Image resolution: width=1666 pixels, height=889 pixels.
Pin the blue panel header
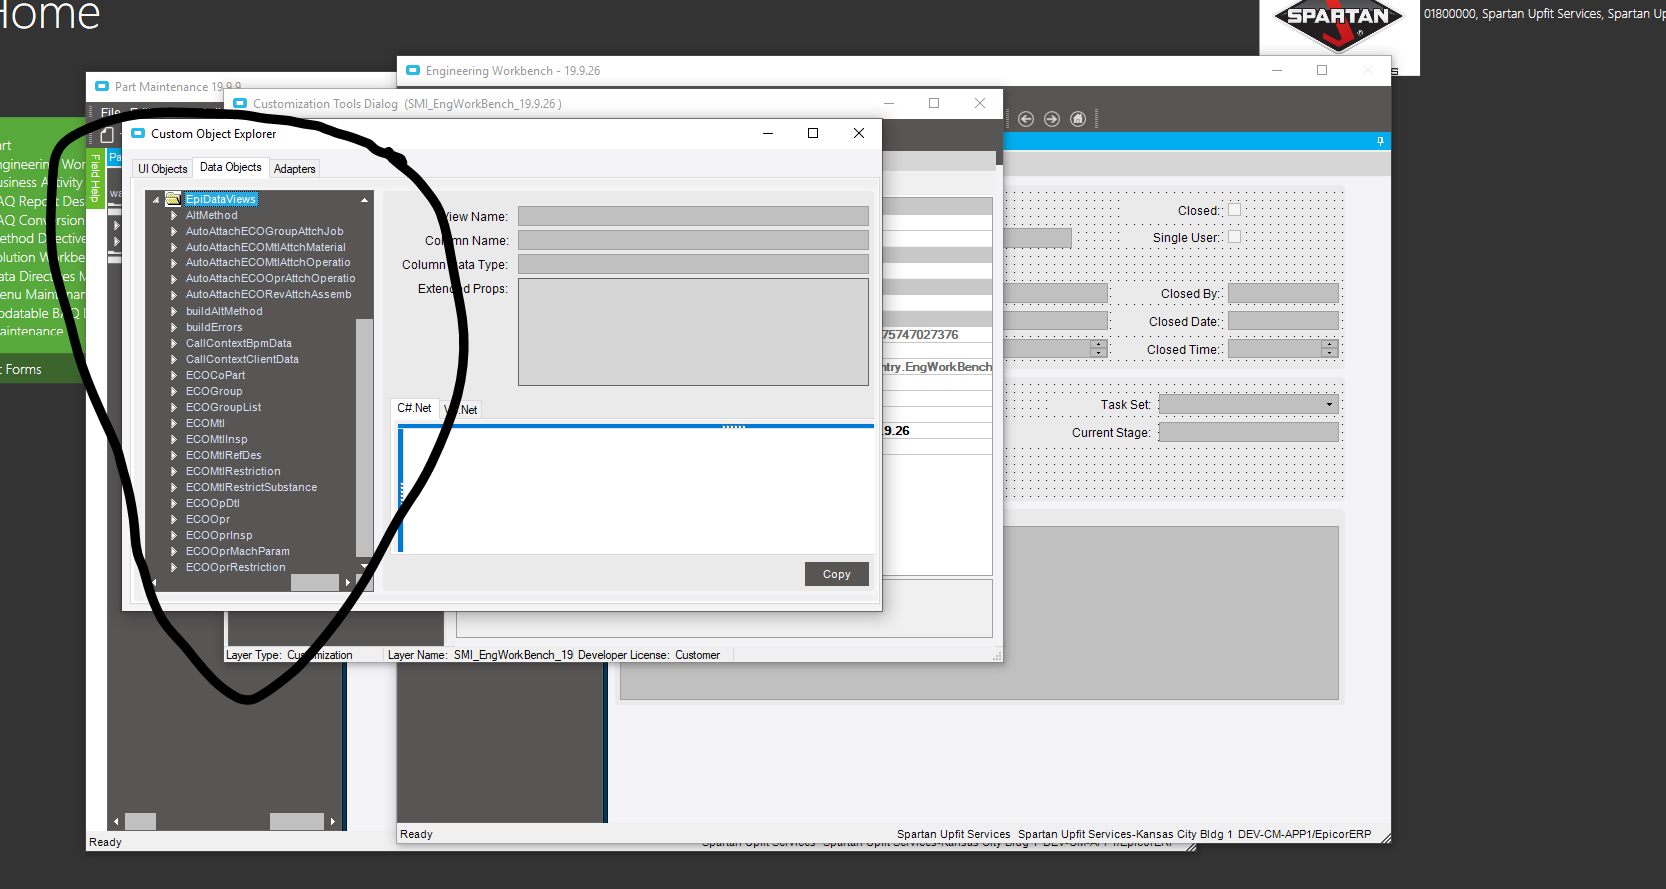tap(1380, 141)
